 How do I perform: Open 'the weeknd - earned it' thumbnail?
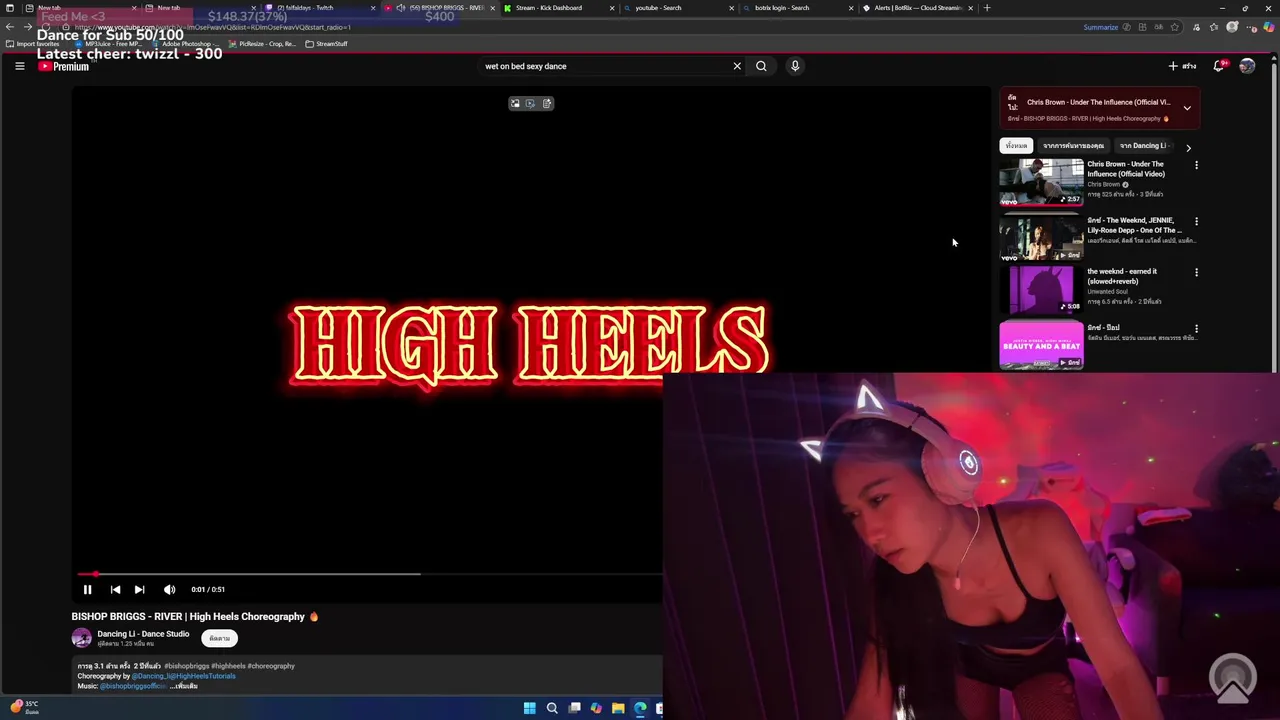point(1041,289)
